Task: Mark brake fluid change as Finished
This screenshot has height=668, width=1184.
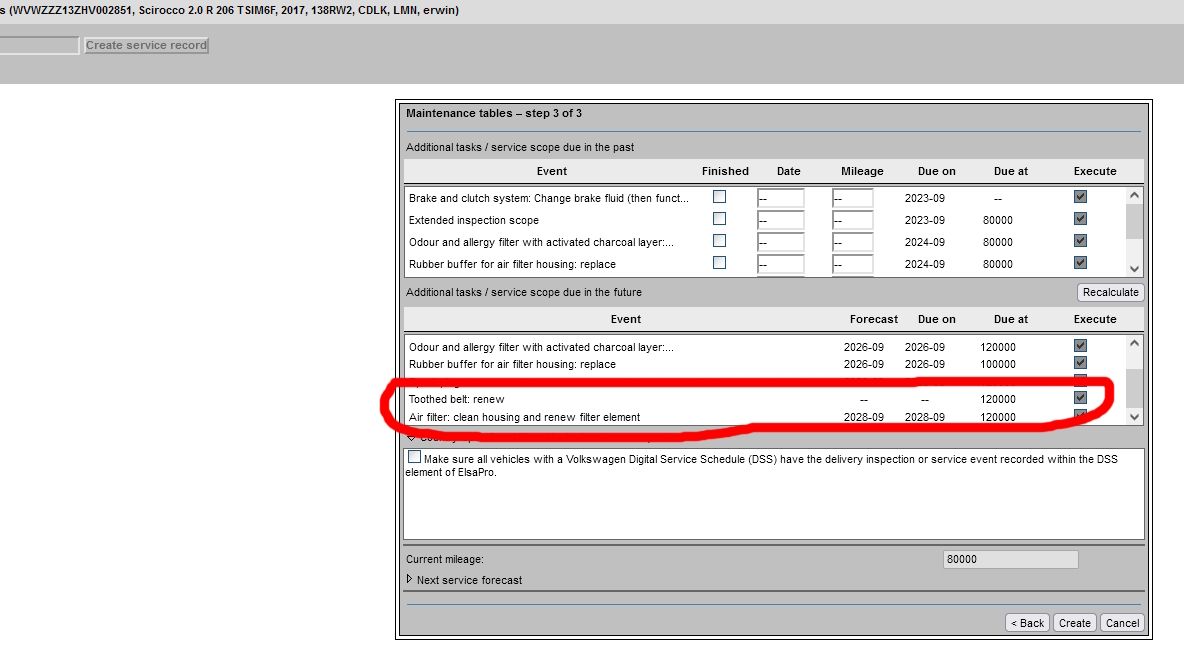Action: pos(719,197)
